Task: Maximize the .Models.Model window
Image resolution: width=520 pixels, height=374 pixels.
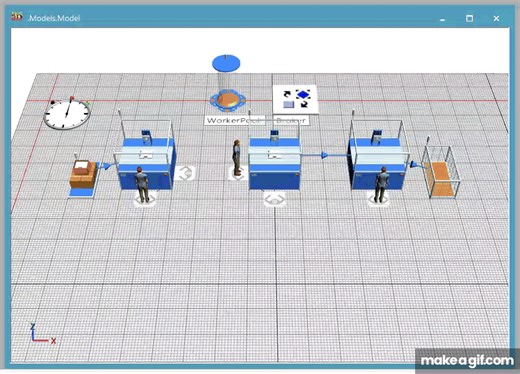Action: [x=469, y=19]
